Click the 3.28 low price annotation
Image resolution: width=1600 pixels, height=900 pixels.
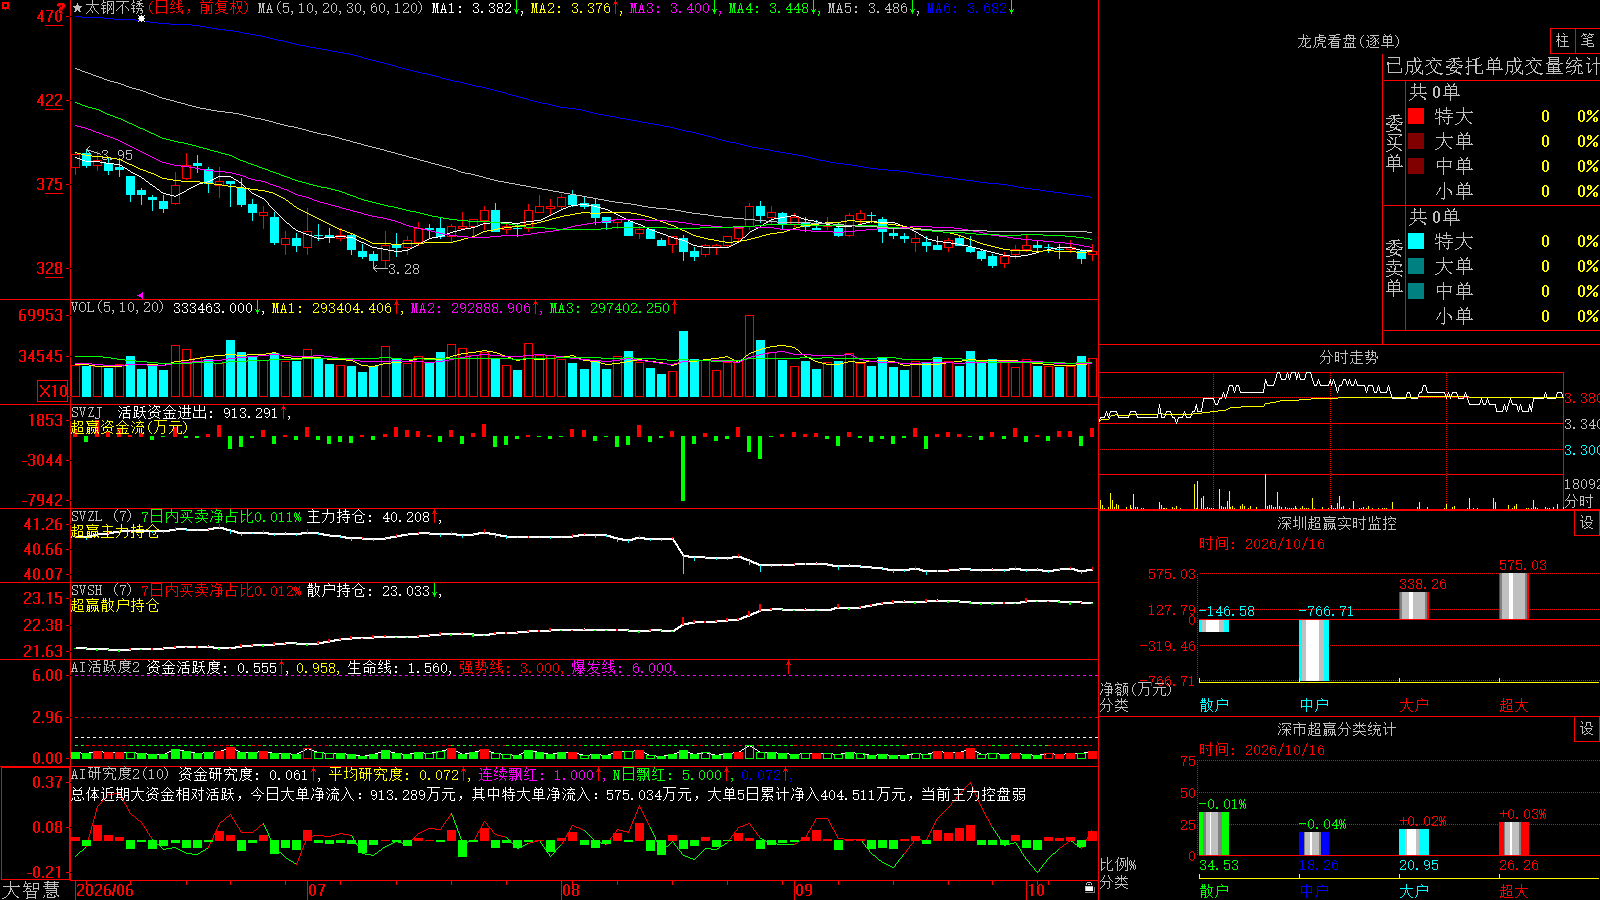(x=397, y=269)
